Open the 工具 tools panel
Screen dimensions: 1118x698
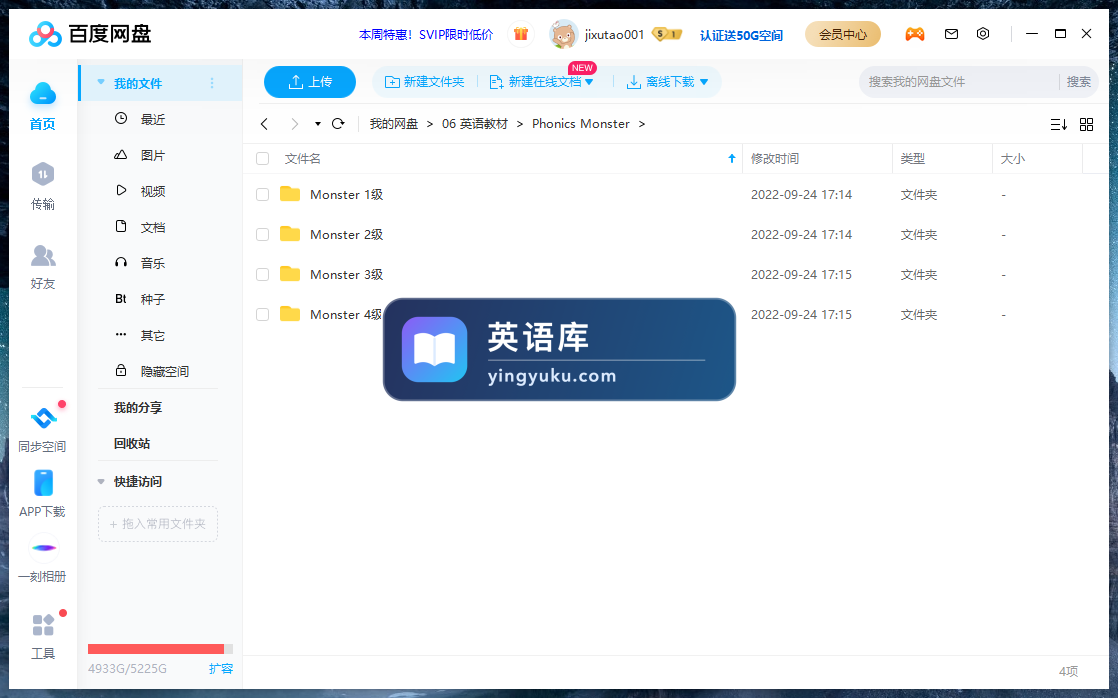43,636
